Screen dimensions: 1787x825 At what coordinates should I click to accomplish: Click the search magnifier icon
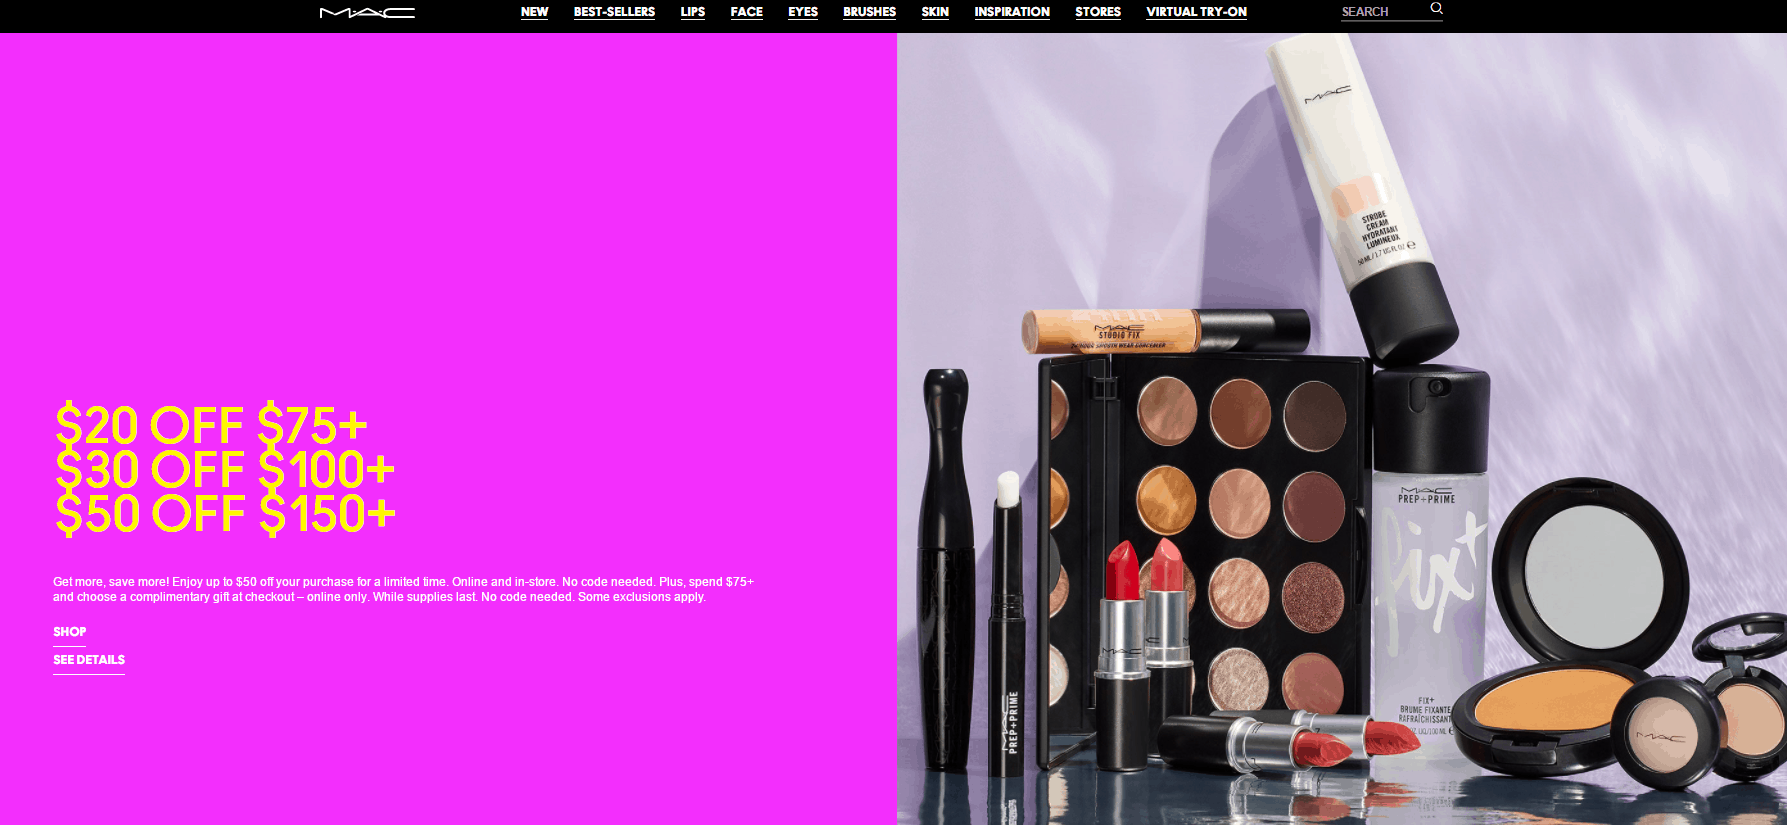click(1436, 9)
